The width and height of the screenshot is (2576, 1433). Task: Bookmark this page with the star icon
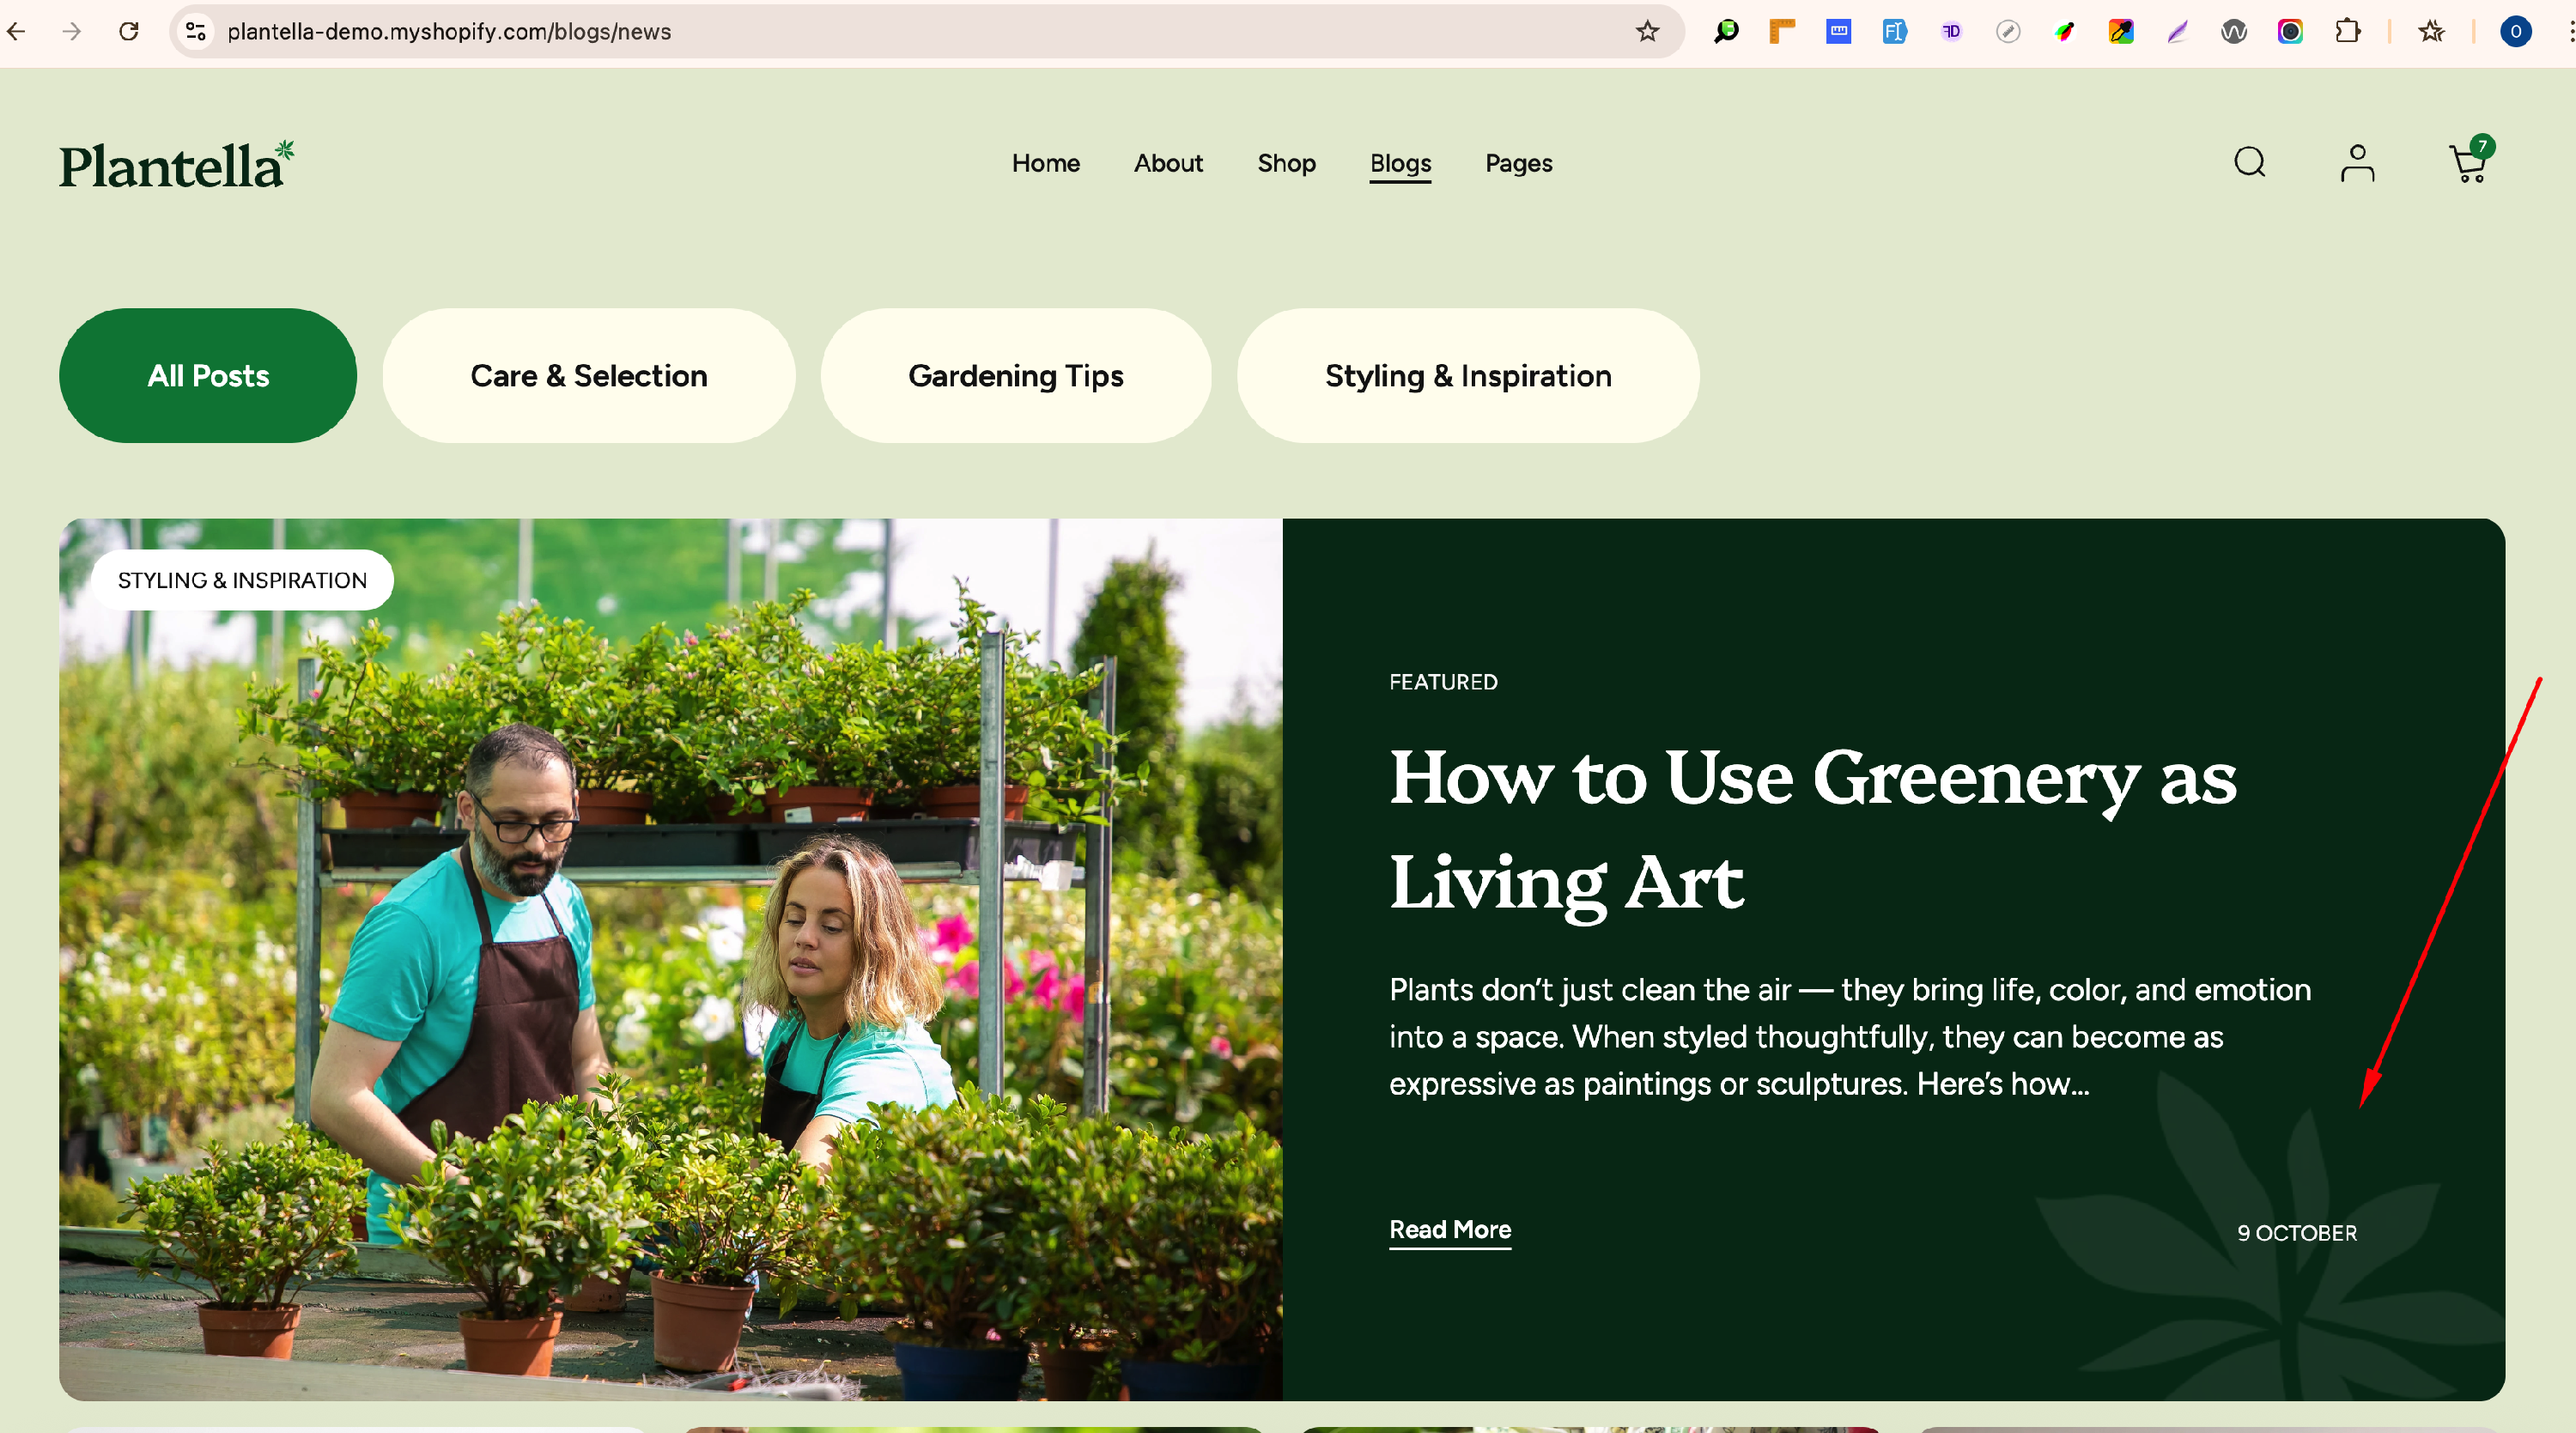(1647, 31)
